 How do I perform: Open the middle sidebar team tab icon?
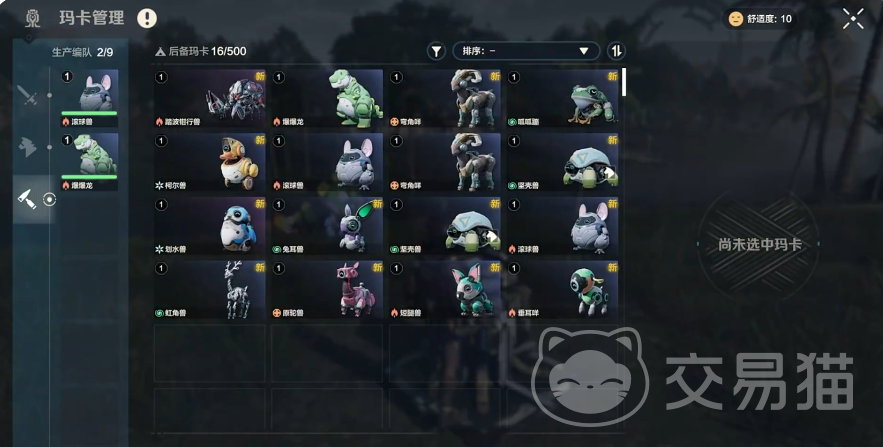(27, 147)
